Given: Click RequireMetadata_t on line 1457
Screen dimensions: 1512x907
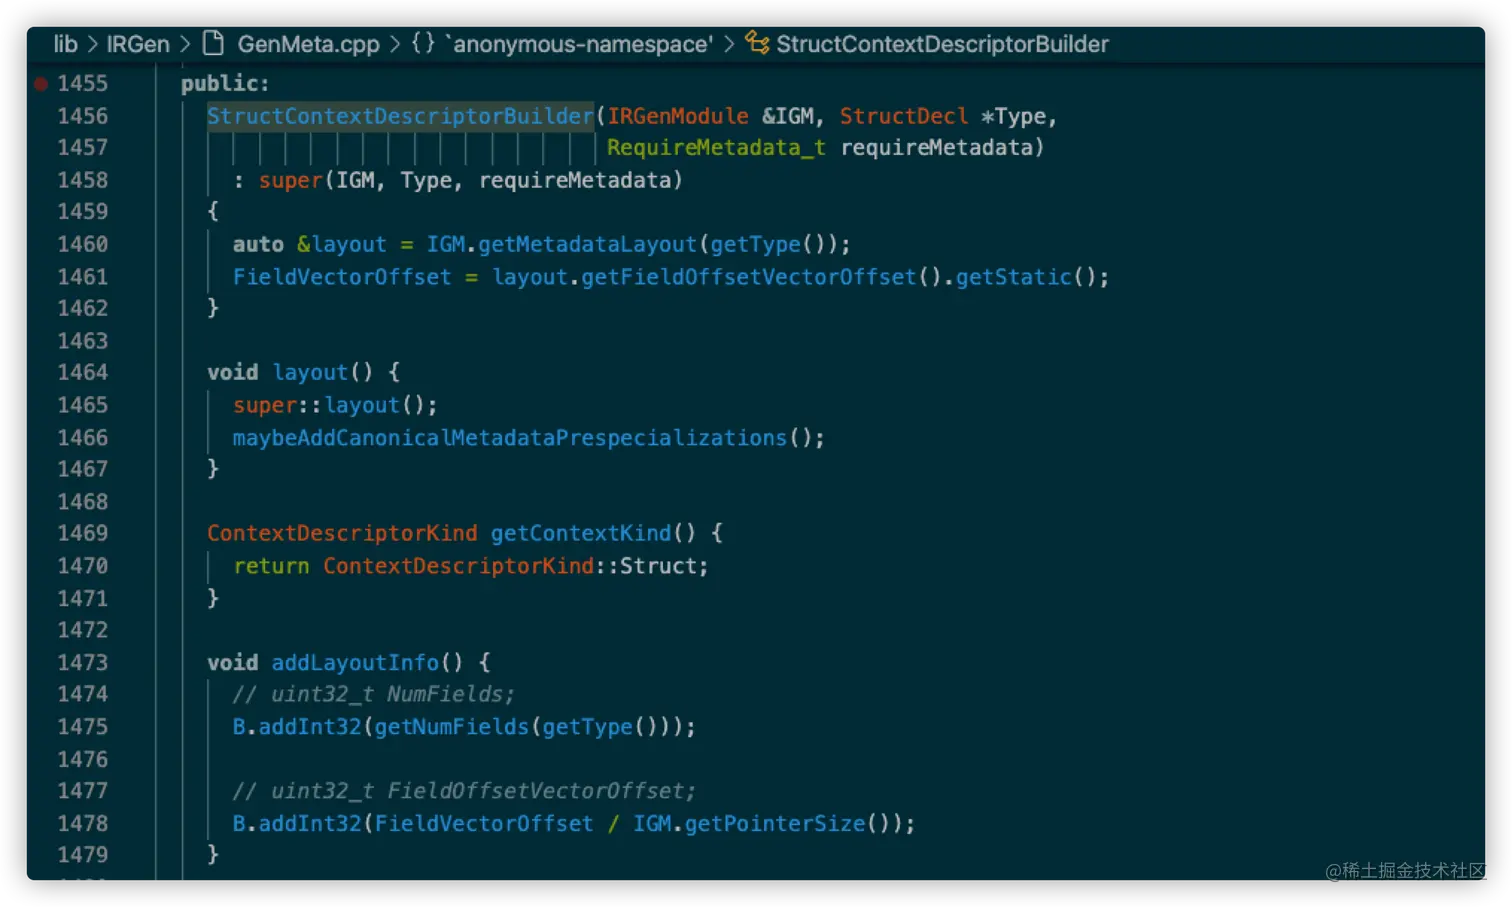Looking at the screenshot, I should (716, 148).
